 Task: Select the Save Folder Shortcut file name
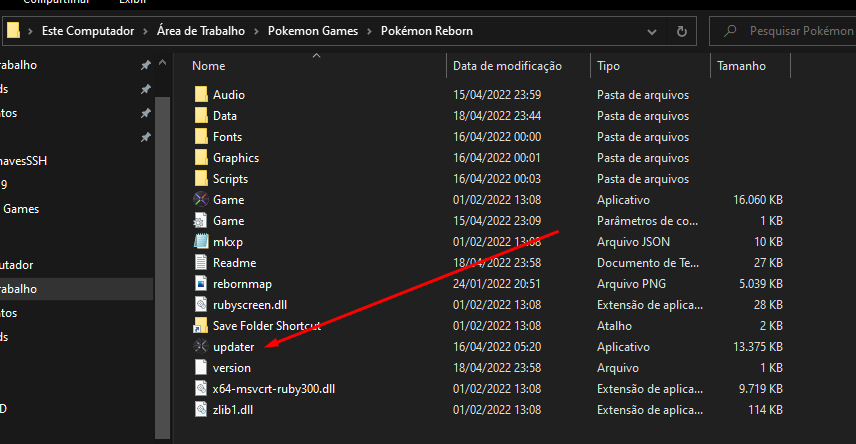click(267, 326)
